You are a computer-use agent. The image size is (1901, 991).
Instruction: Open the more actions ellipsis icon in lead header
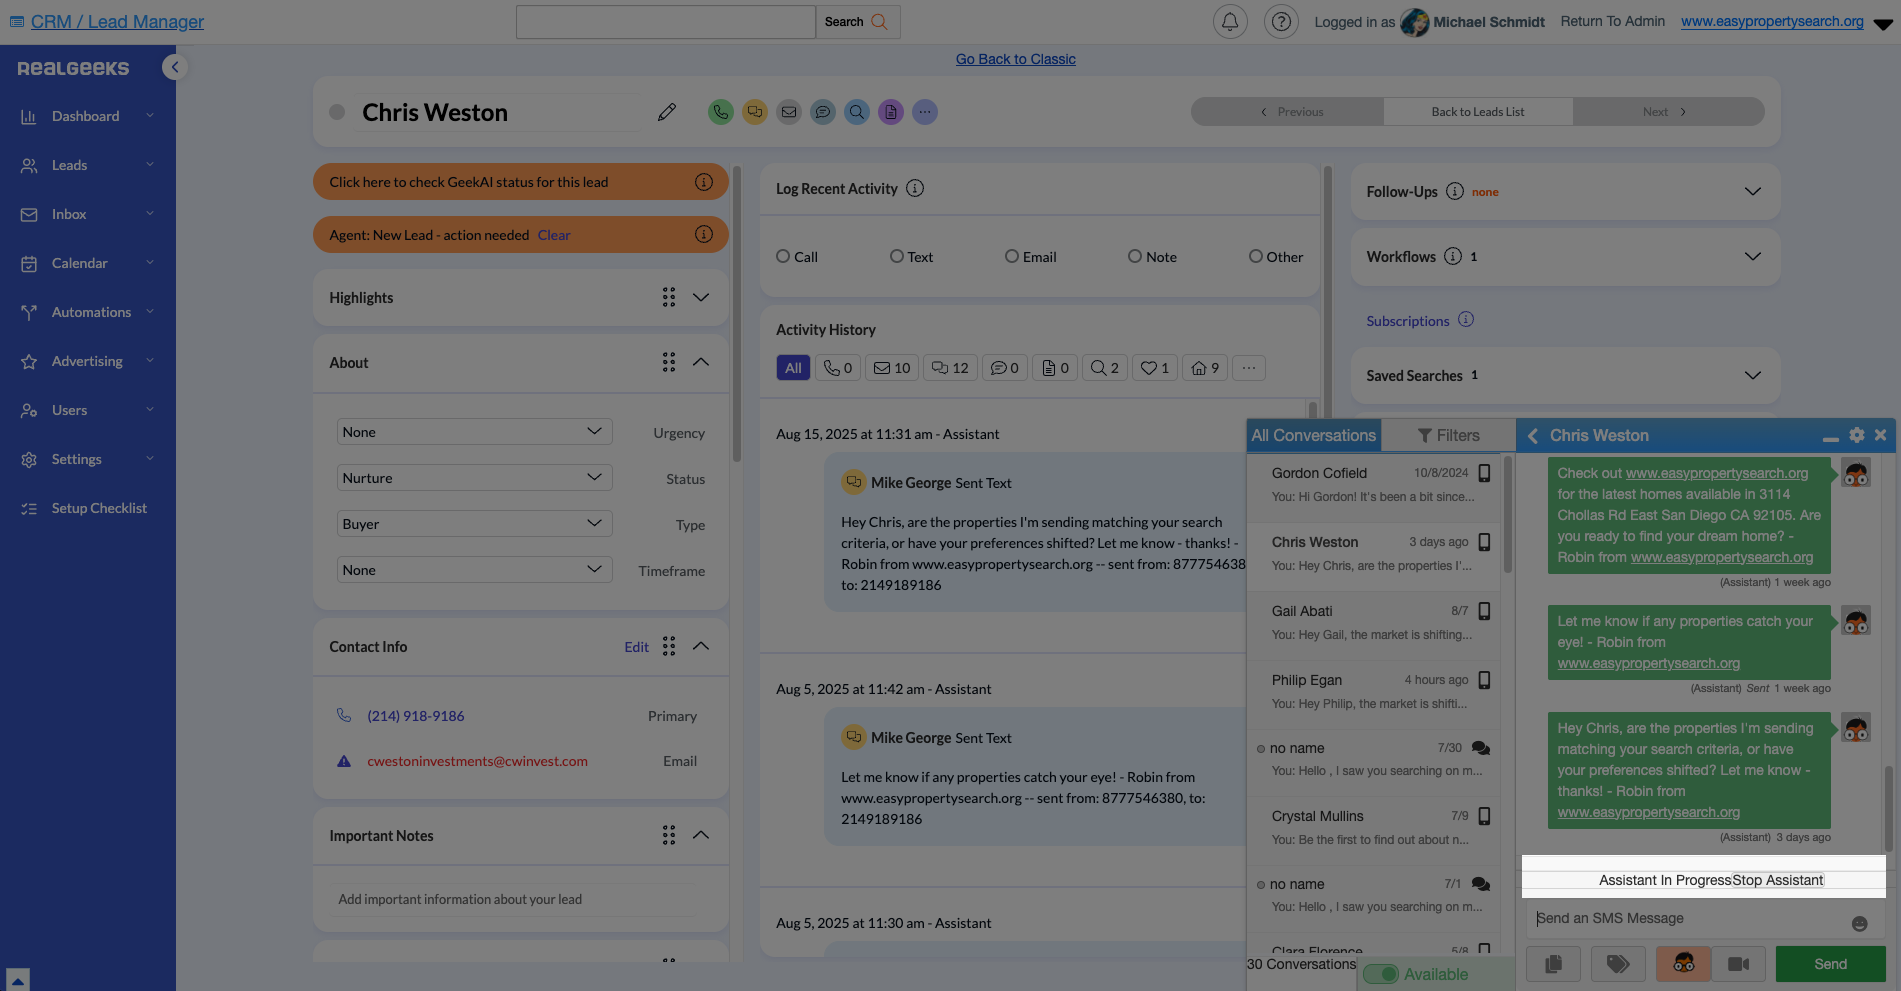[x=925, y=112]
